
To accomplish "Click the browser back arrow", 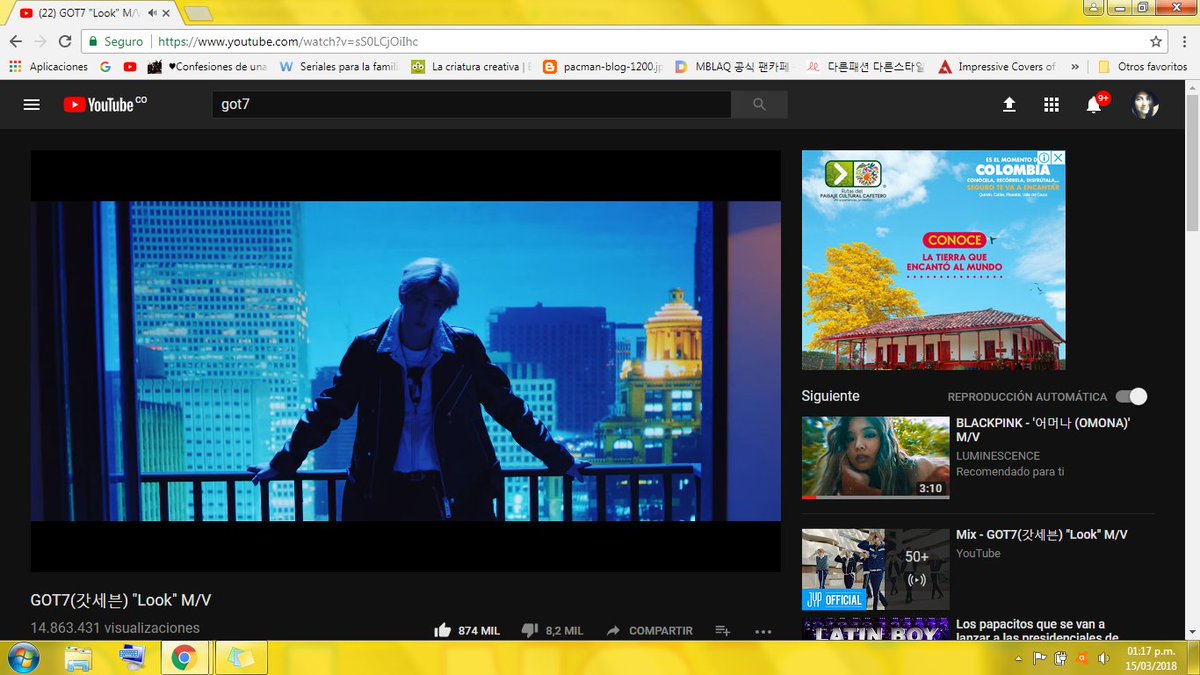I will click(x=16, y=42).
